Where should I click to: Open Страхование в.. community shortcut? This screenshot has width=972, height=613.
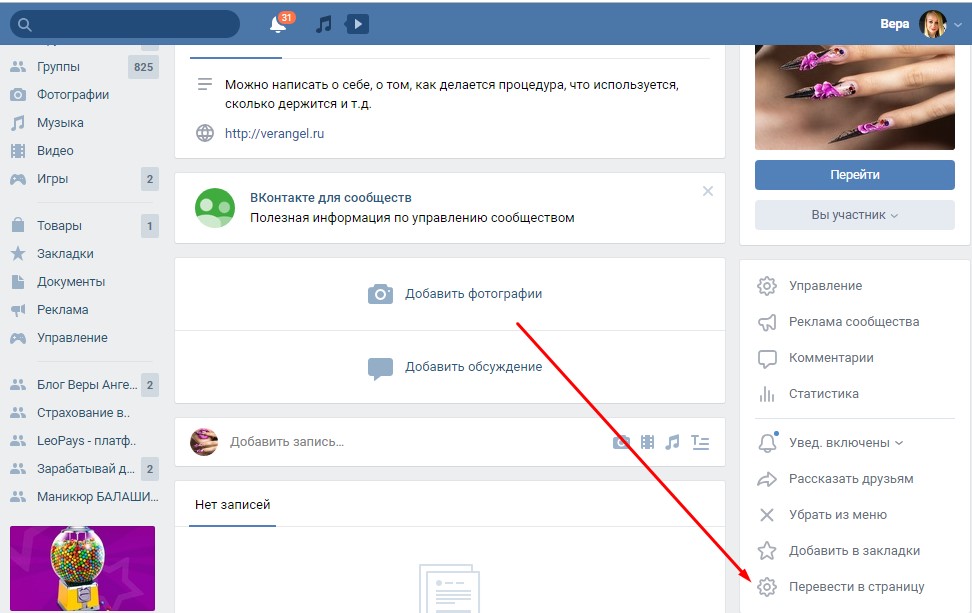pos(84,412)
